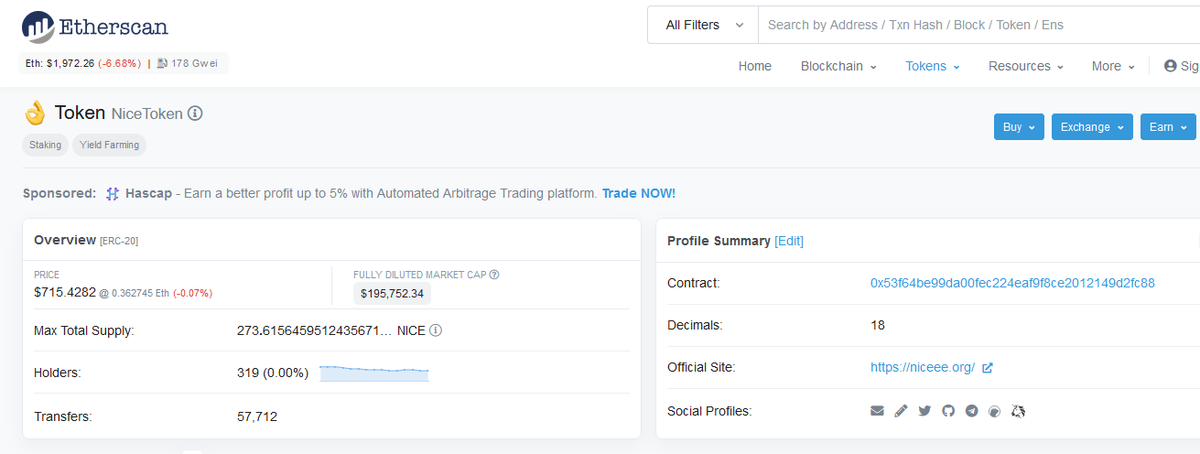Click the $715.4282 price value

coord(67,293)
